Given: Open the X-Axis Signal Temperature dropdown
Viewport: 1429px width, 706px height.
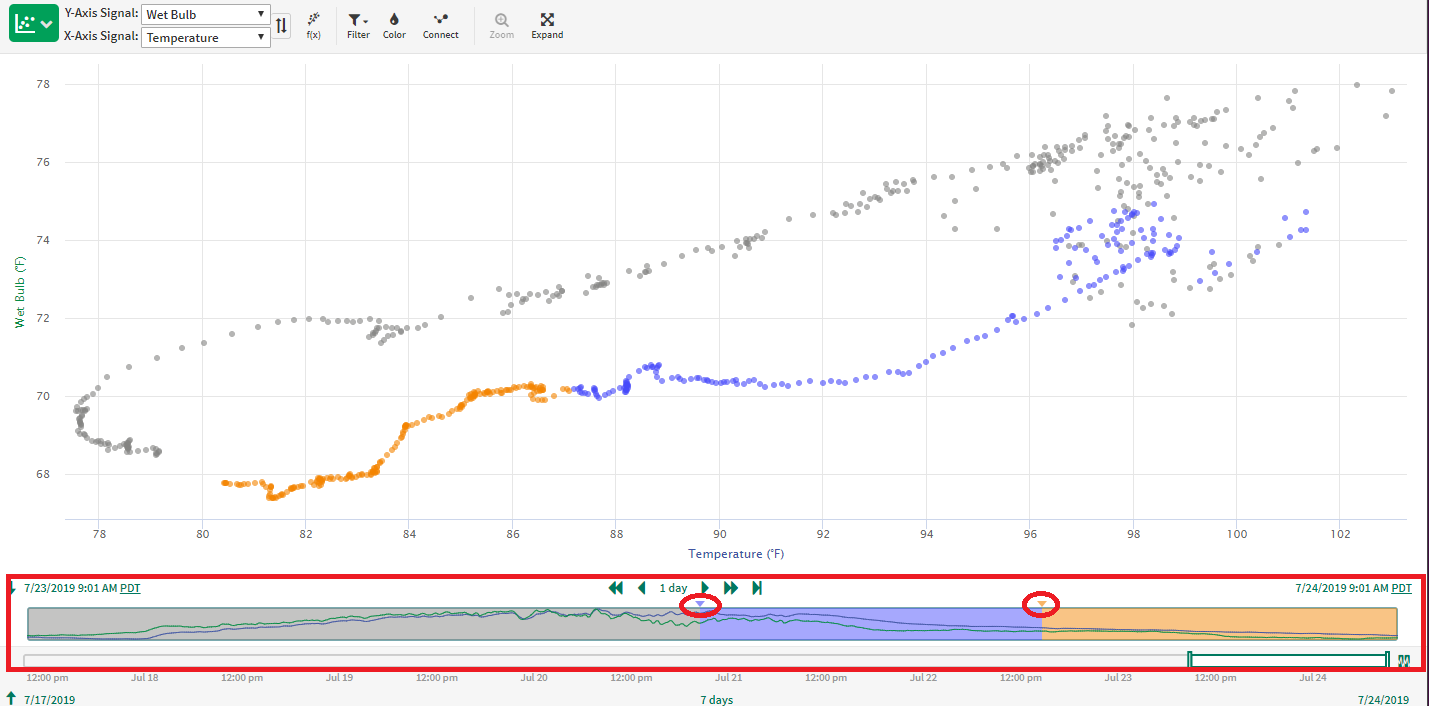Looking at the screenshot, I should (205, 38).
